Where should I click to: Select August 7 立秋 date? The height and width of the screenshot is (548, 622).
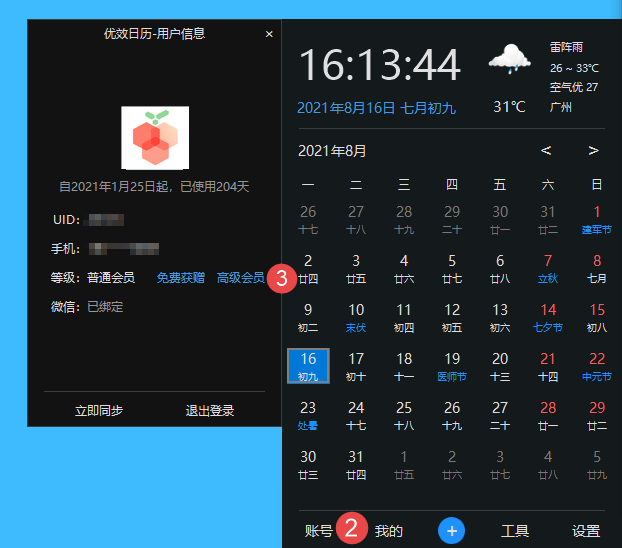click(548, 268)
